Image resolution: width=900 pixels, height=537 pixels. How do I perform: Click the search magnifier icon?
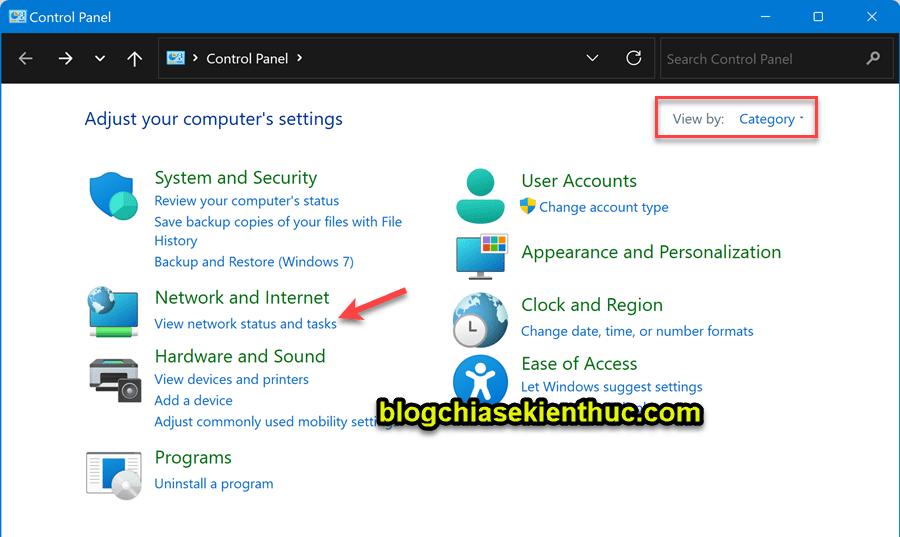[x=873, y=58]
